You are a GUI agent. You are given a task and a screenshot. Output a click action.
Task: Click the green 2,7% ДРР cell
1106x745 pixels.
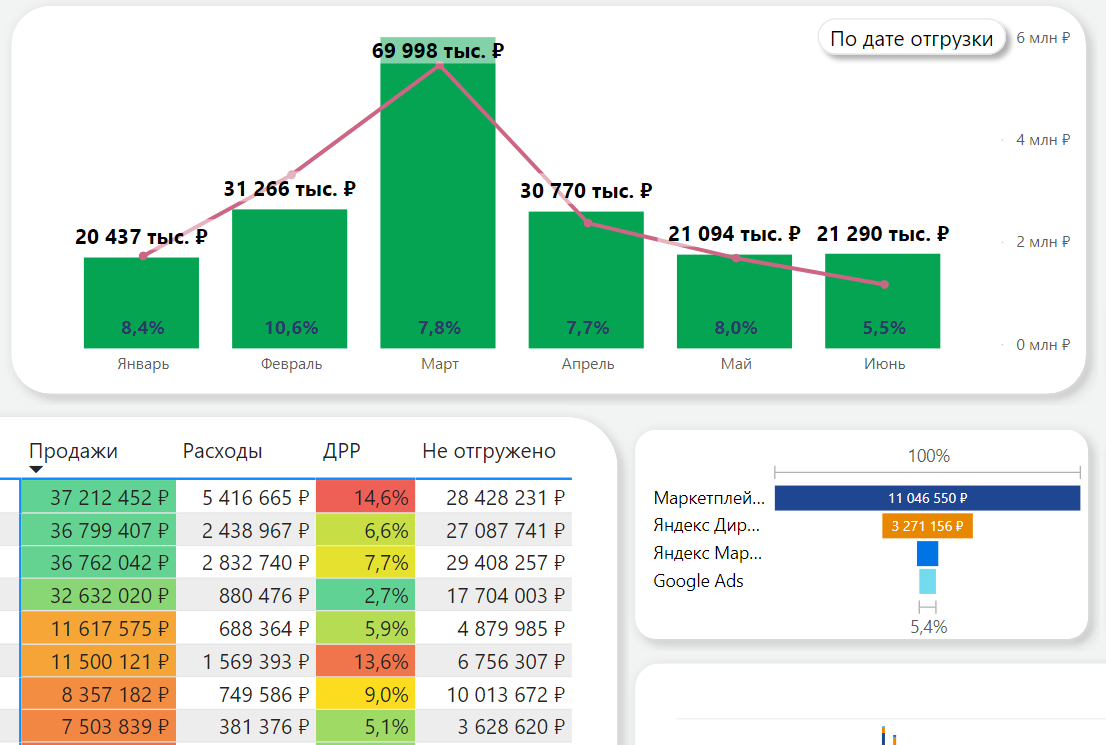click(x=365, y=596)
